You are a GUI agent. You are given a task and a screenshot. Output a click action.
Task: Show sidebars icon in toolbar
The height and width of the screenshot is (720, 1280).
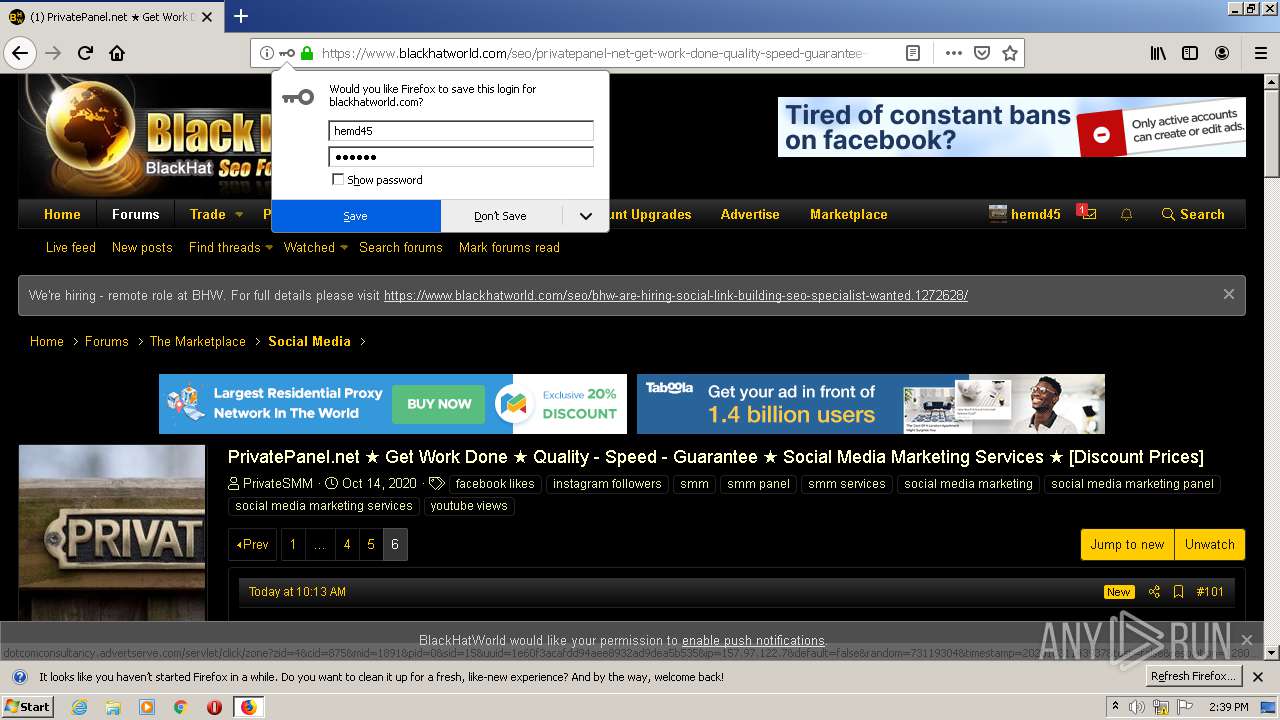1190,53
